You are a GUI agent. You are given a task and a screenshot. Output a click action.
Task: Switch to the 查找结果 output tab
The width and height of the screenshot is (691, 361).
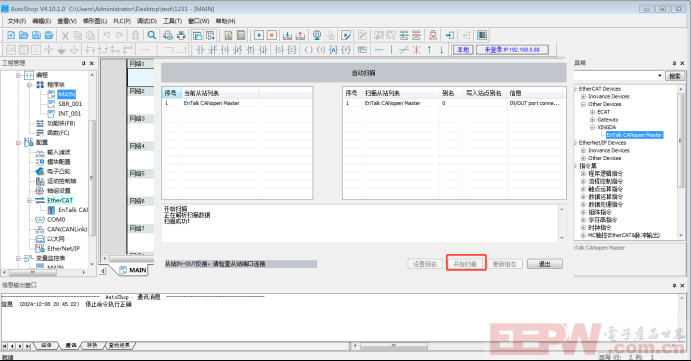(119, 346)
